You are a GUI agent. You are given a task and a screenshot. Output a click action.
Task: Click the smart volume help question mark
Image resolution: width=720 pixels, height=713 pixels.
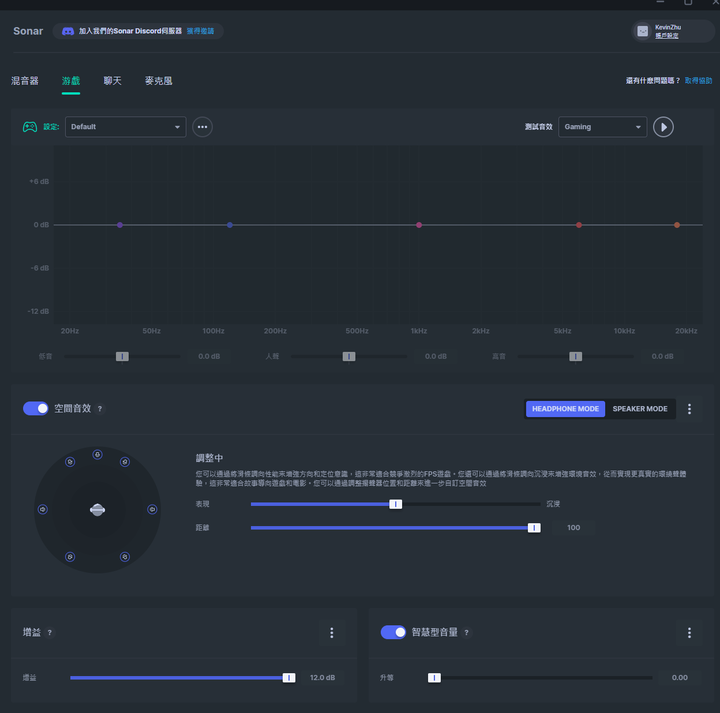pos(466,633)
